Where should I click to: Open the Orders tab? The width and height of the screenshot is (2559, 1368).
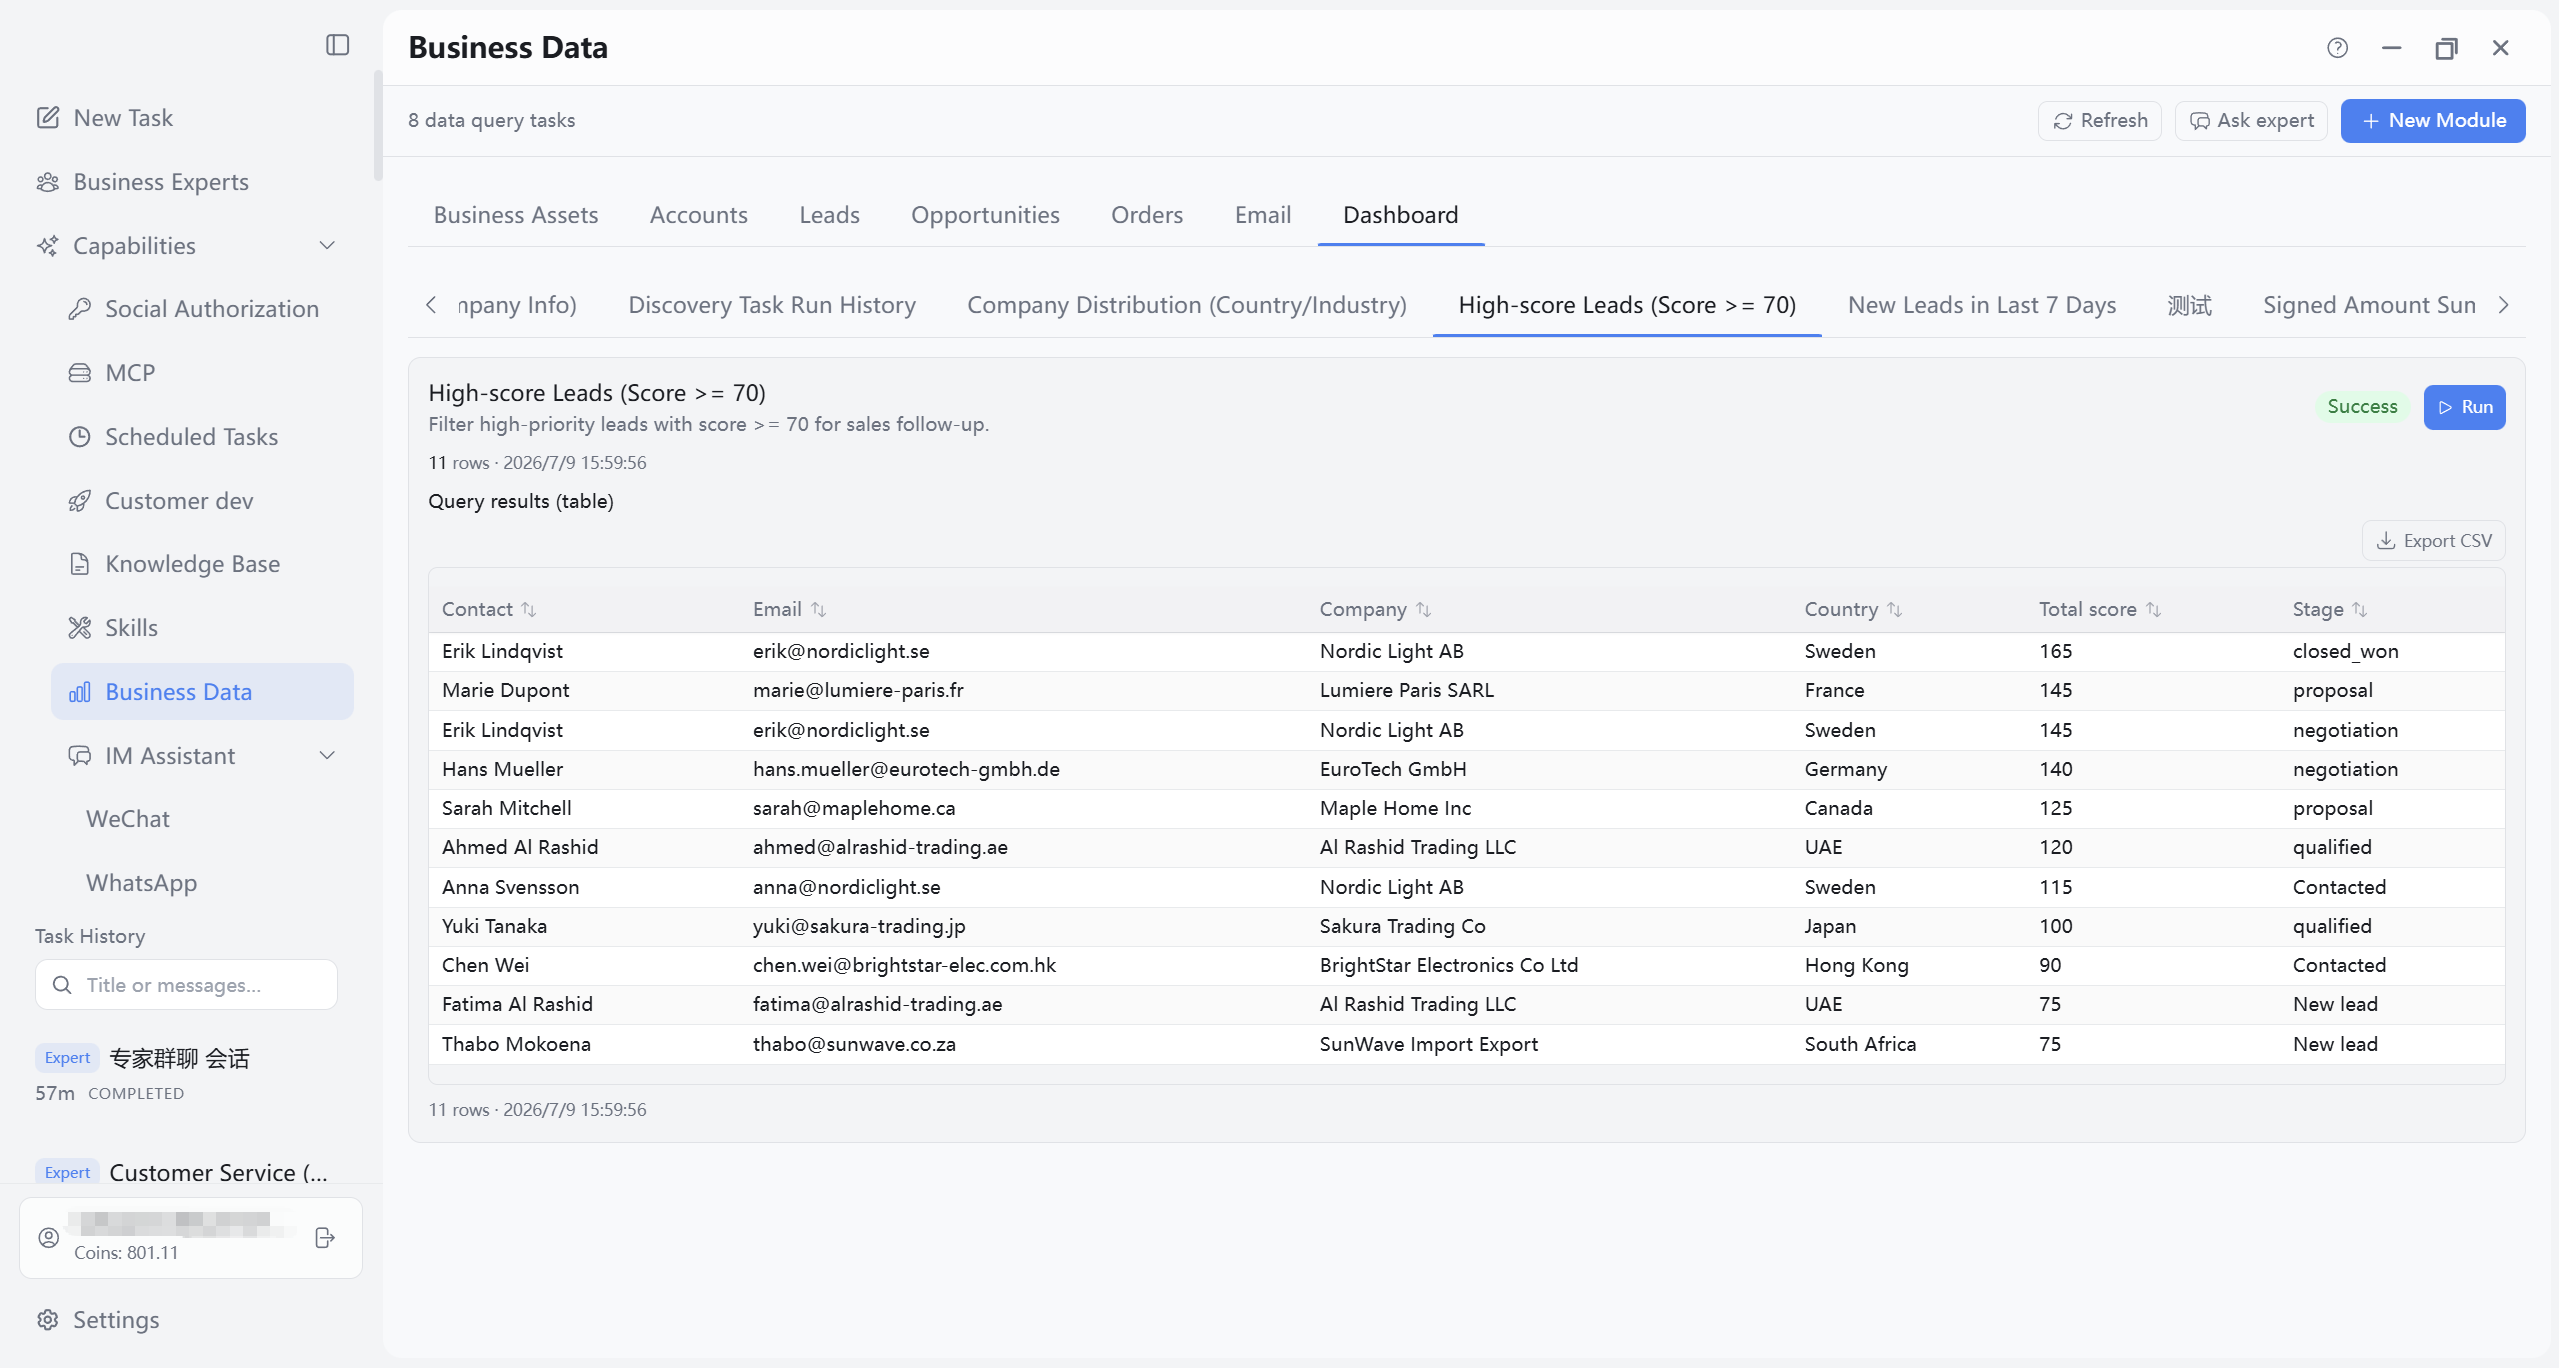[x=1147, y=215]
